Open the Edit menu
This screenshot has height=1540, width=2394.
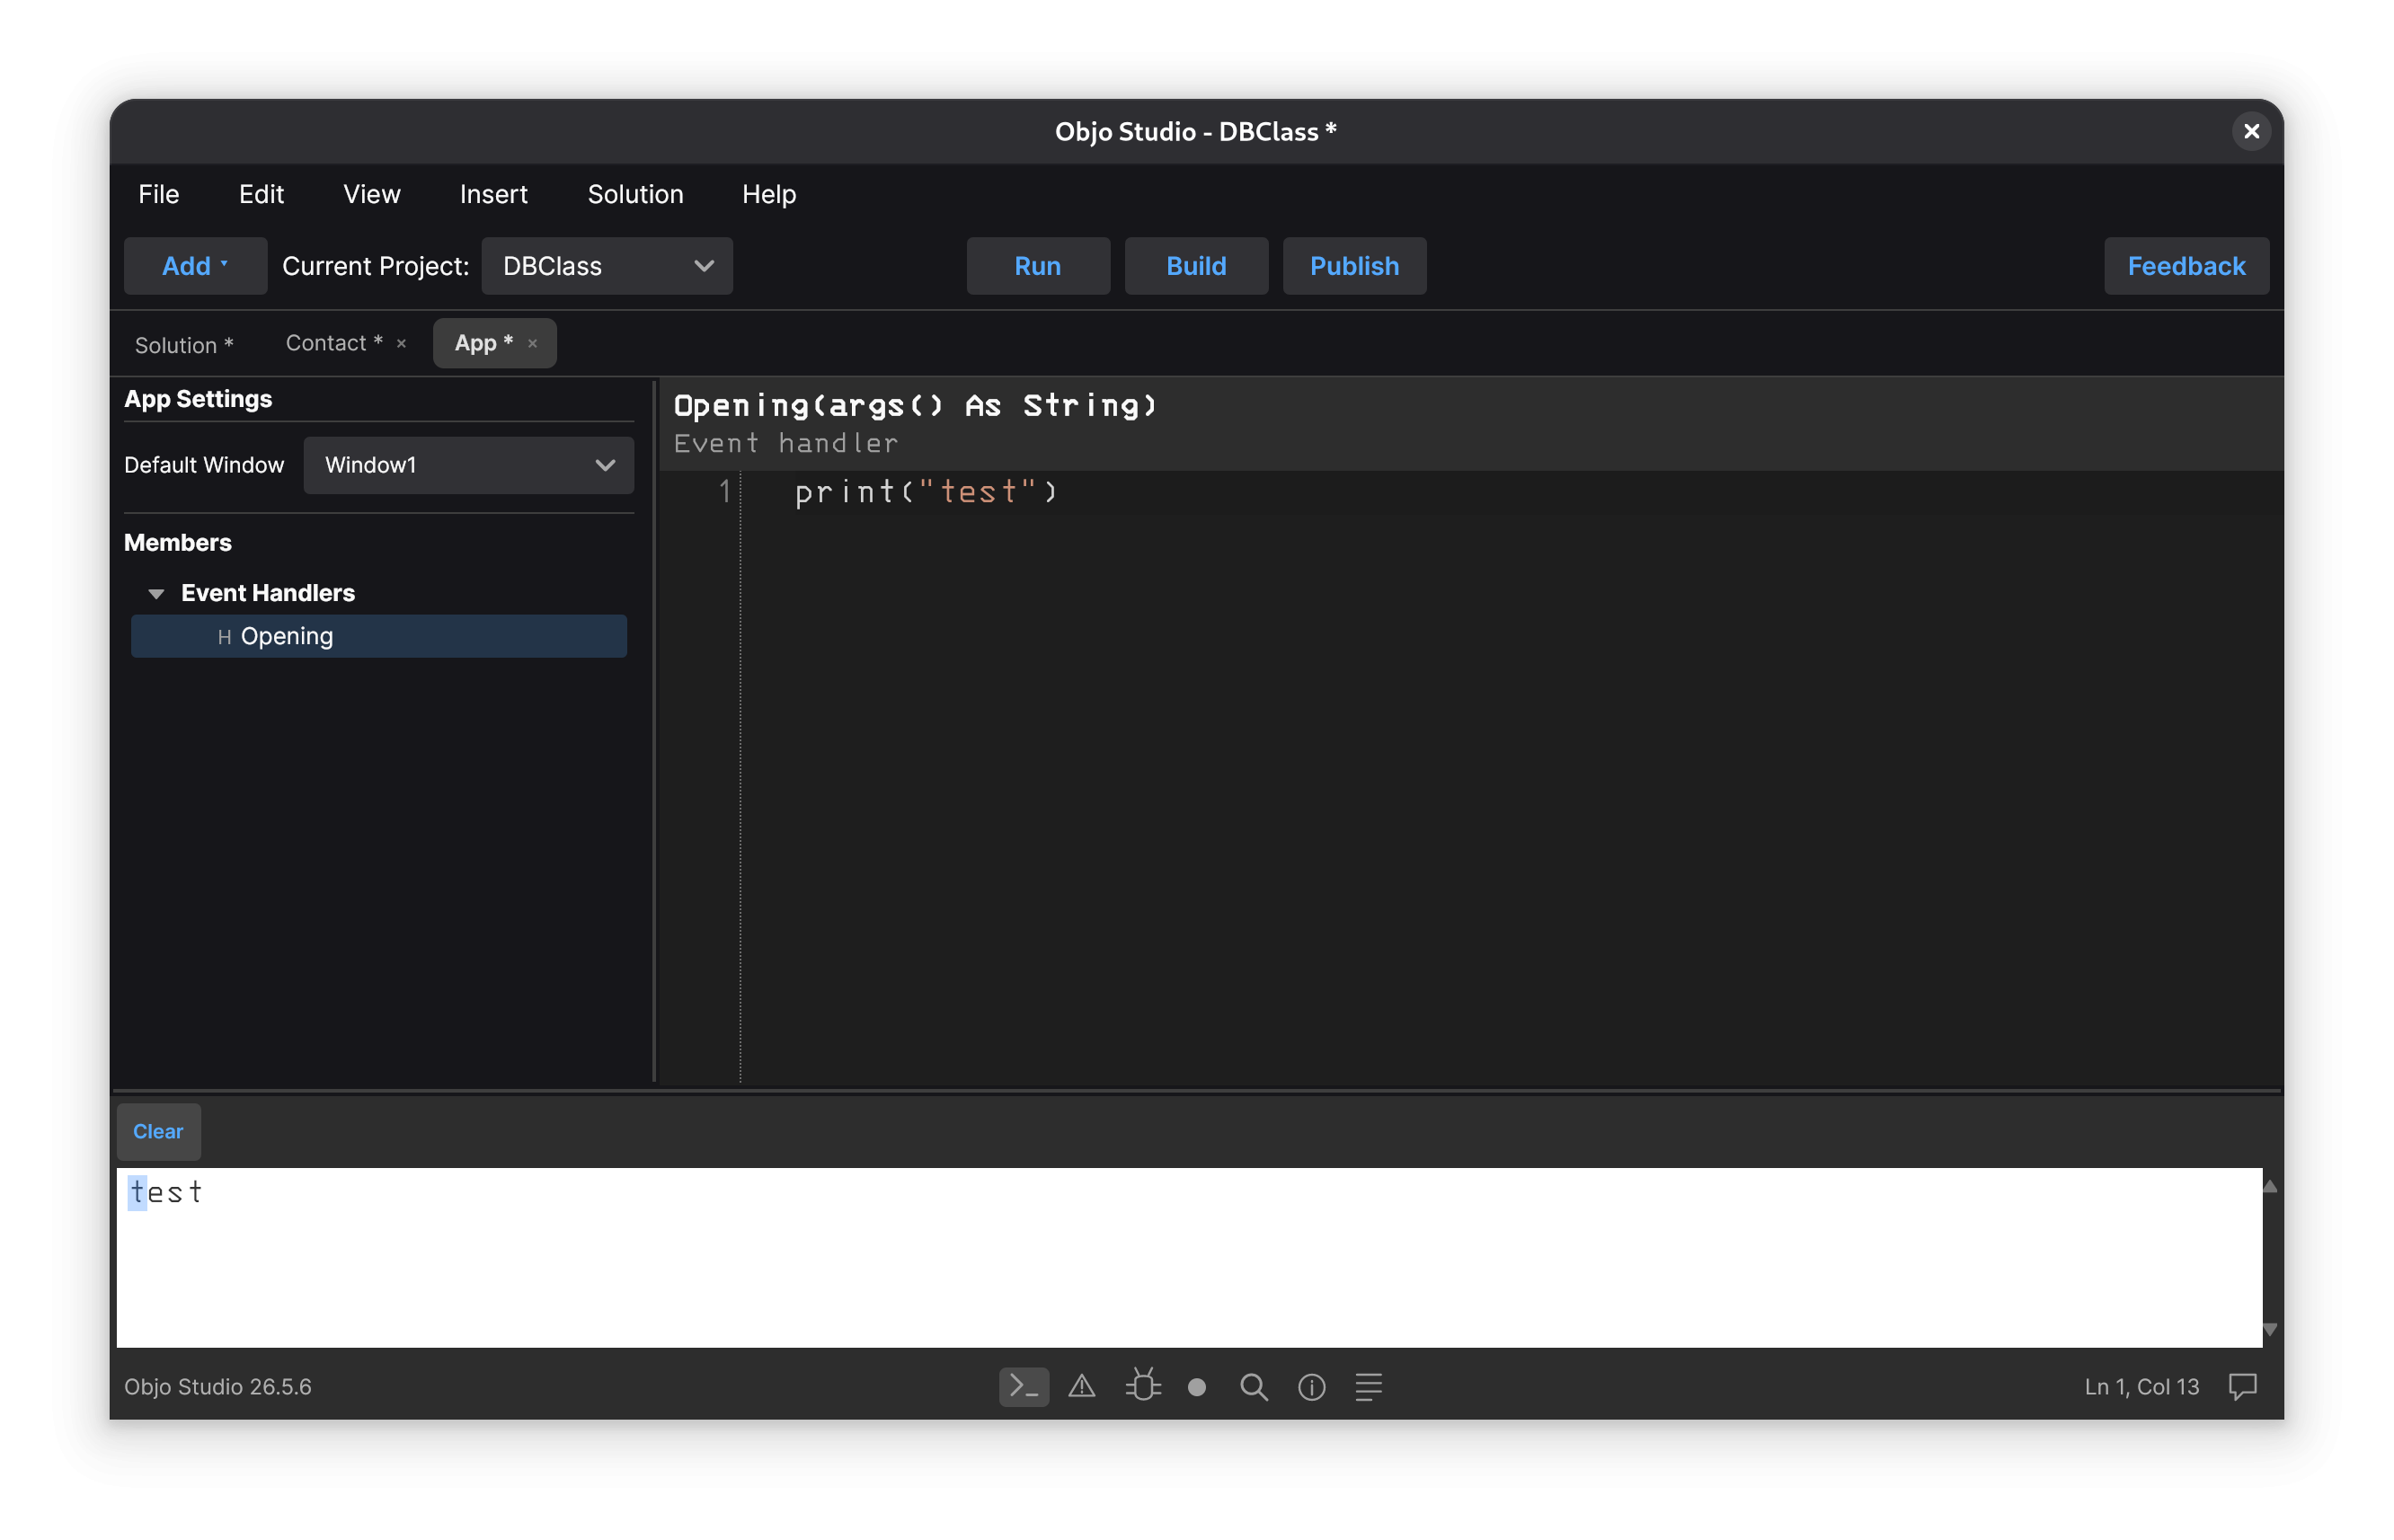tap(261, 194)
